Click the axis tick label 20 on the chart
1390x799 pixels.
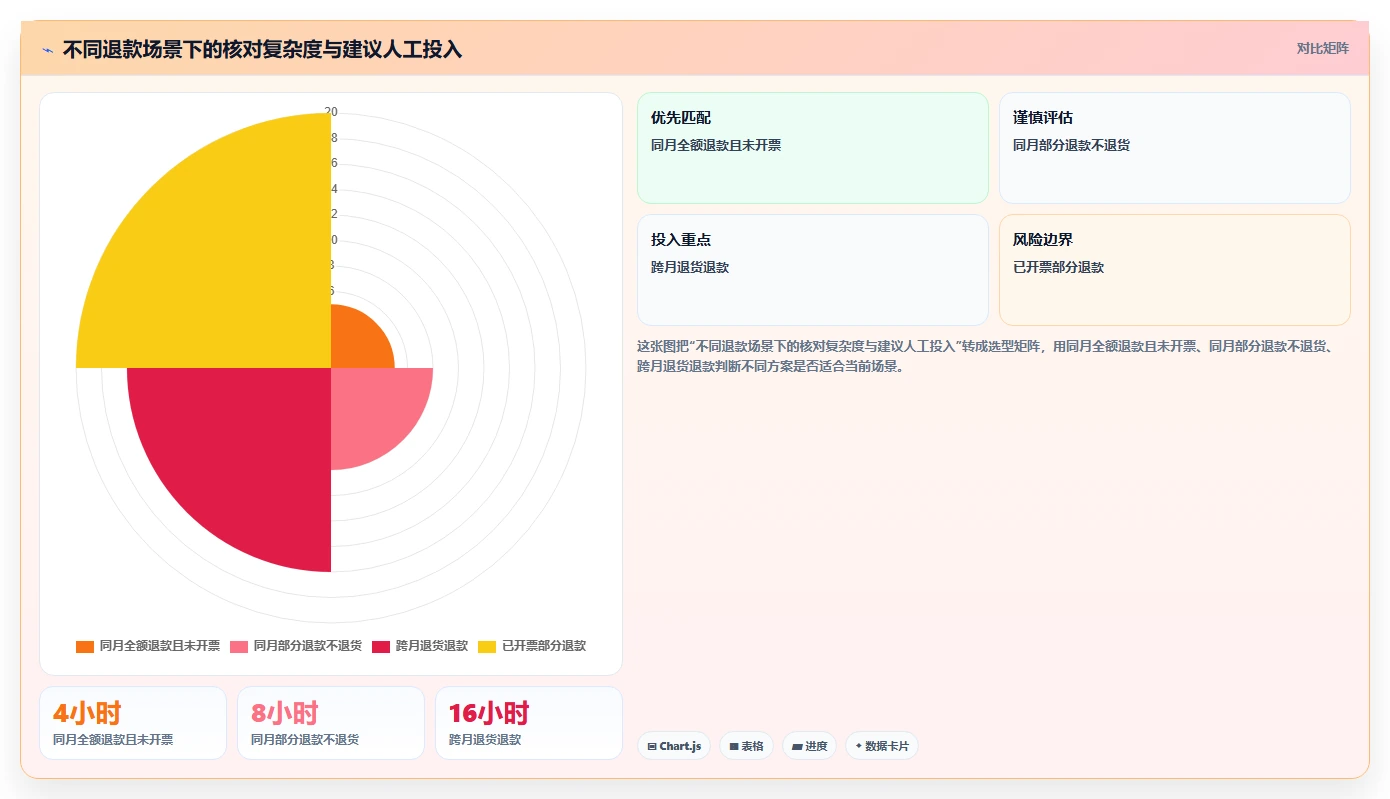(331, 112)
